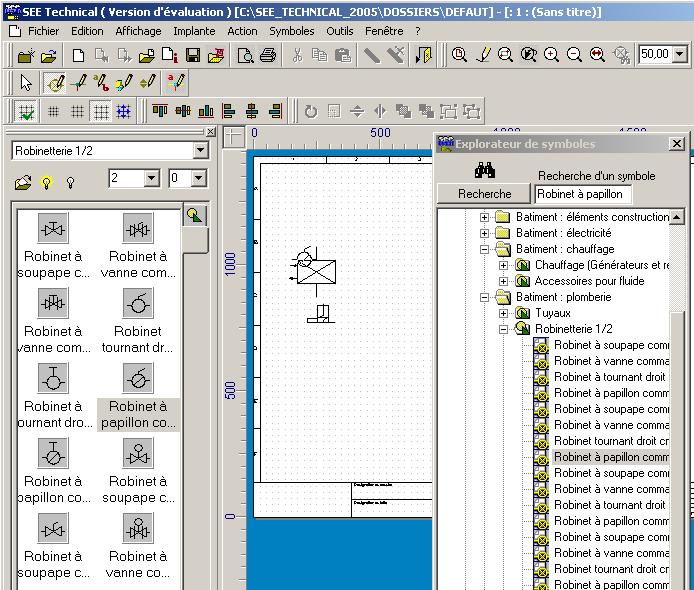The width and height of the screenshot is (694, 590).
Task: Click the zoom out minus magnifier
Action: (x=574, y=55)
